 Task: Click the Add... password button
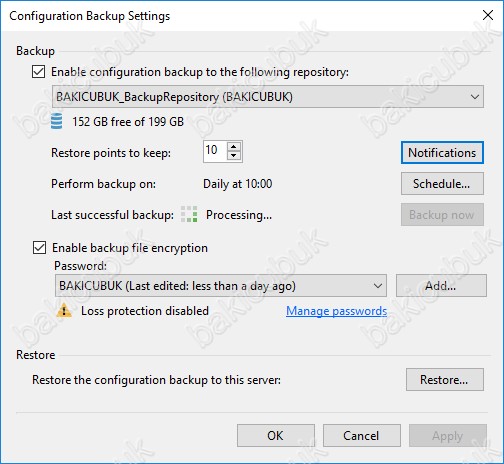pyautogui.click(x=441, y=286)
